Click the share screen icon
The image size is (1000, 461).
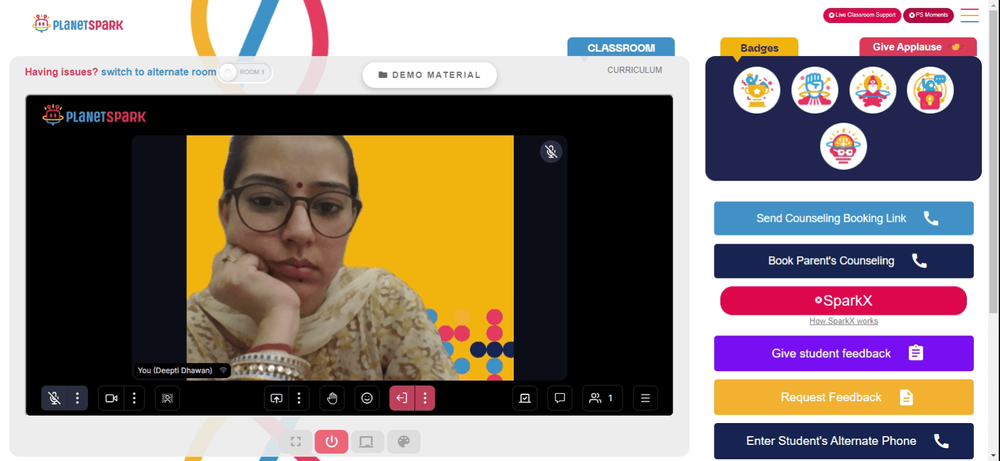pyautogui.click(x=276, y=399)
